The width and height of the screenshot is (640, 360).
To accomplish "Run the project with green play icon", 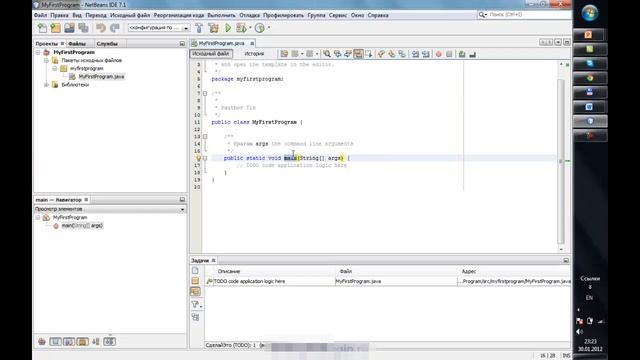I will pyautogui.click(x=228, y=28).
